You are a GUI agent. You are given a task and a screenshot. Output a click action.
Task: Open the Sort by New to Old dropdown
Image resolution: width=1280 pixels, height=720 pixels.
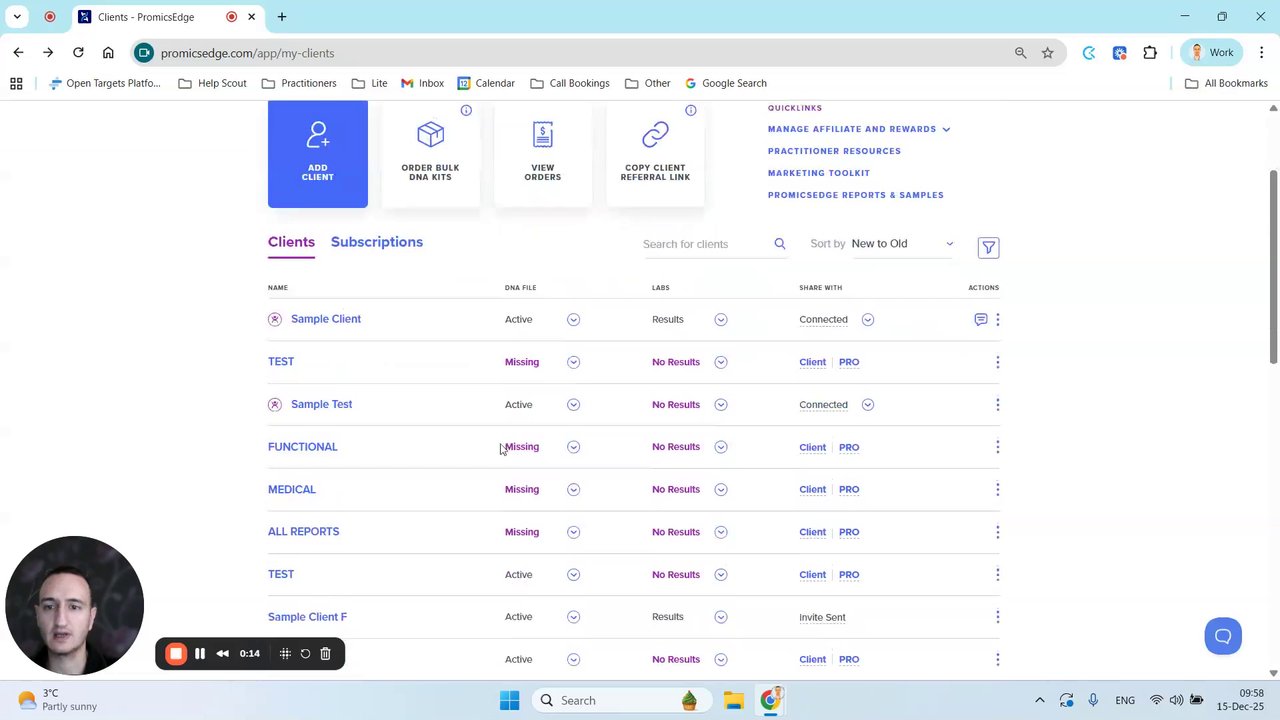pos(903,243)
